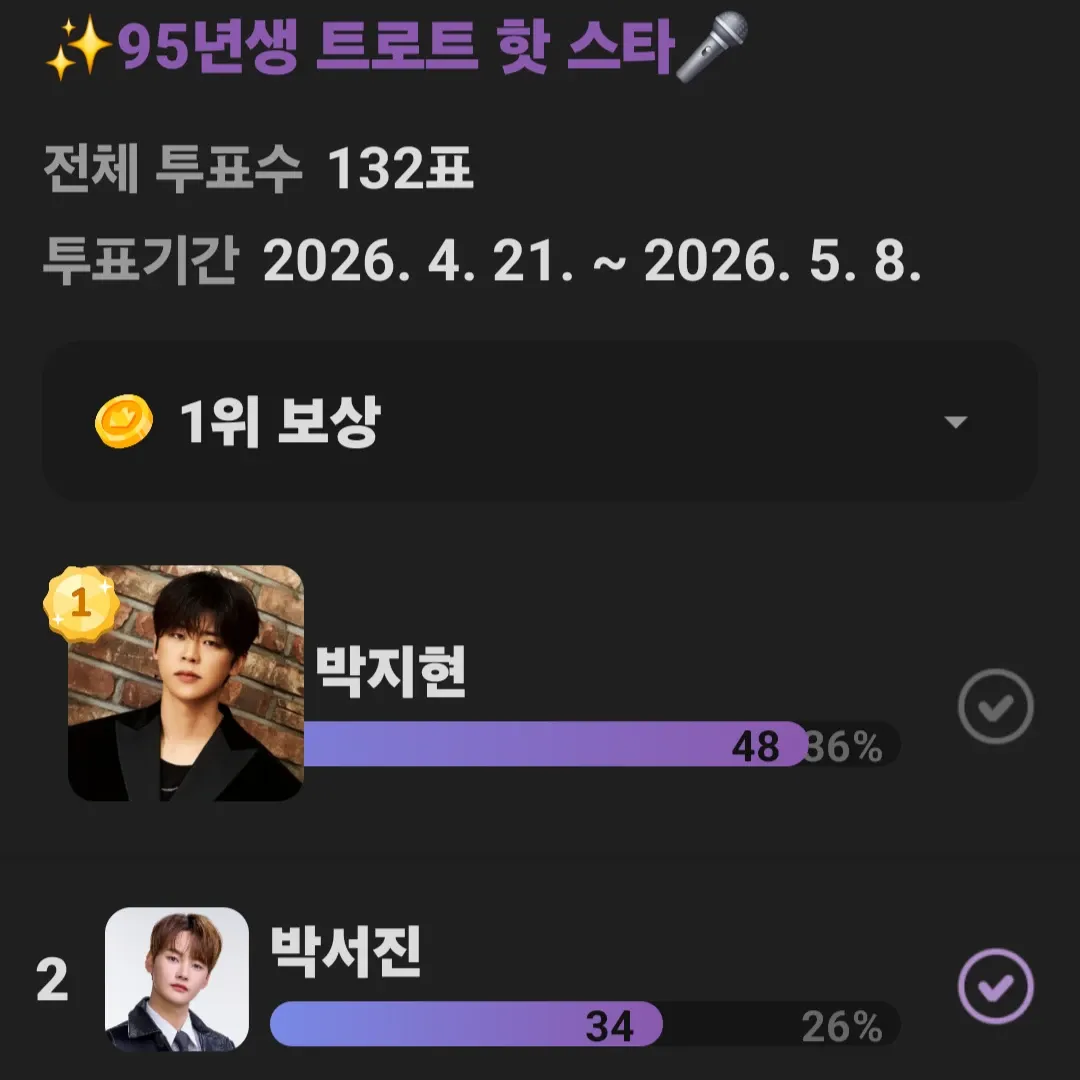1080x1080 pixels.
Task: Click the microphone icon beside the title
Action: tap(713, 45)
